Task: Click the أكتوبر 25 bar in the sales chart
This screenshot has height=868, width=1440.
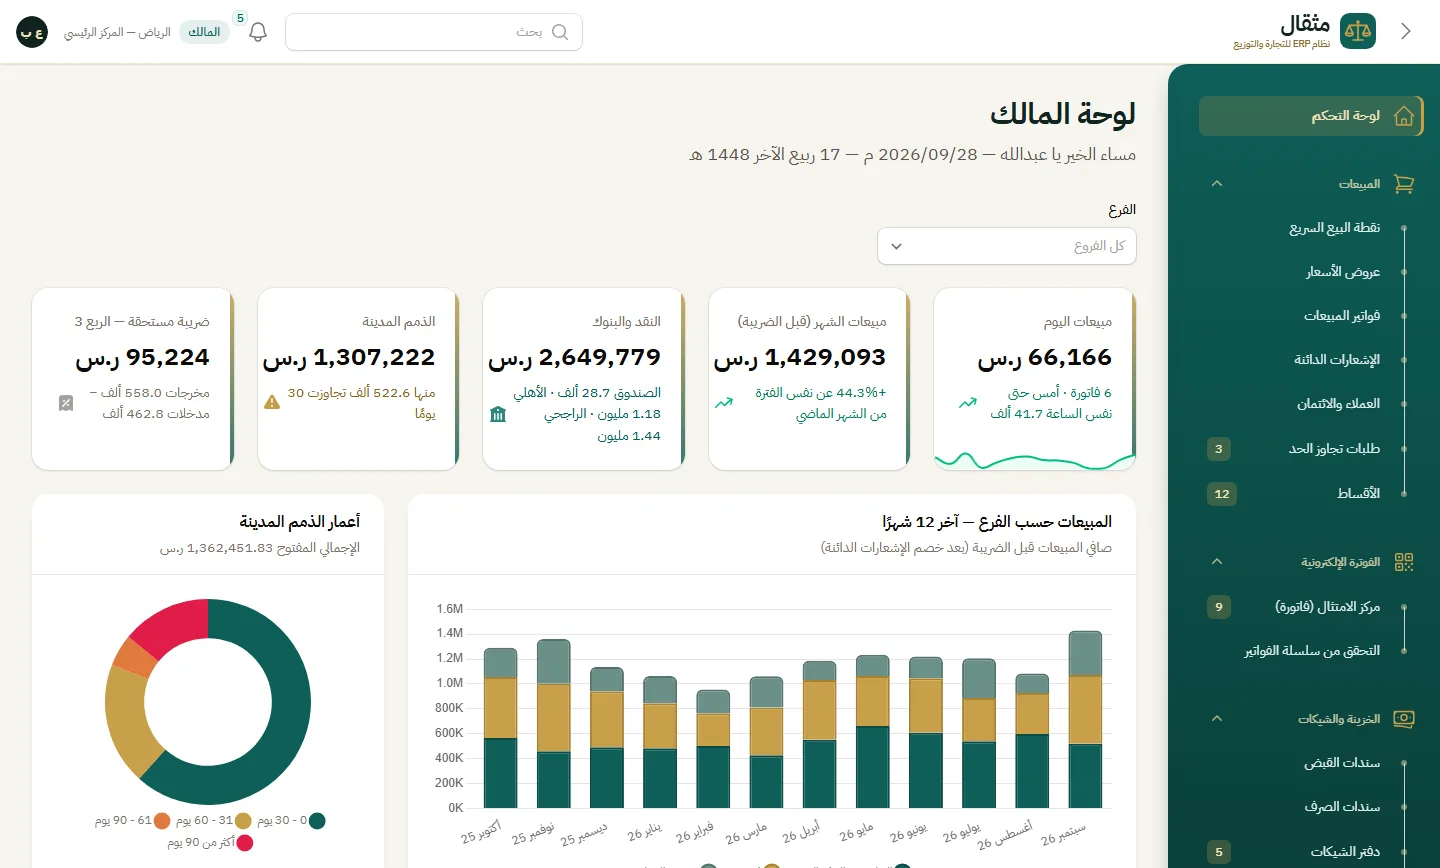Action: point(500,728)
